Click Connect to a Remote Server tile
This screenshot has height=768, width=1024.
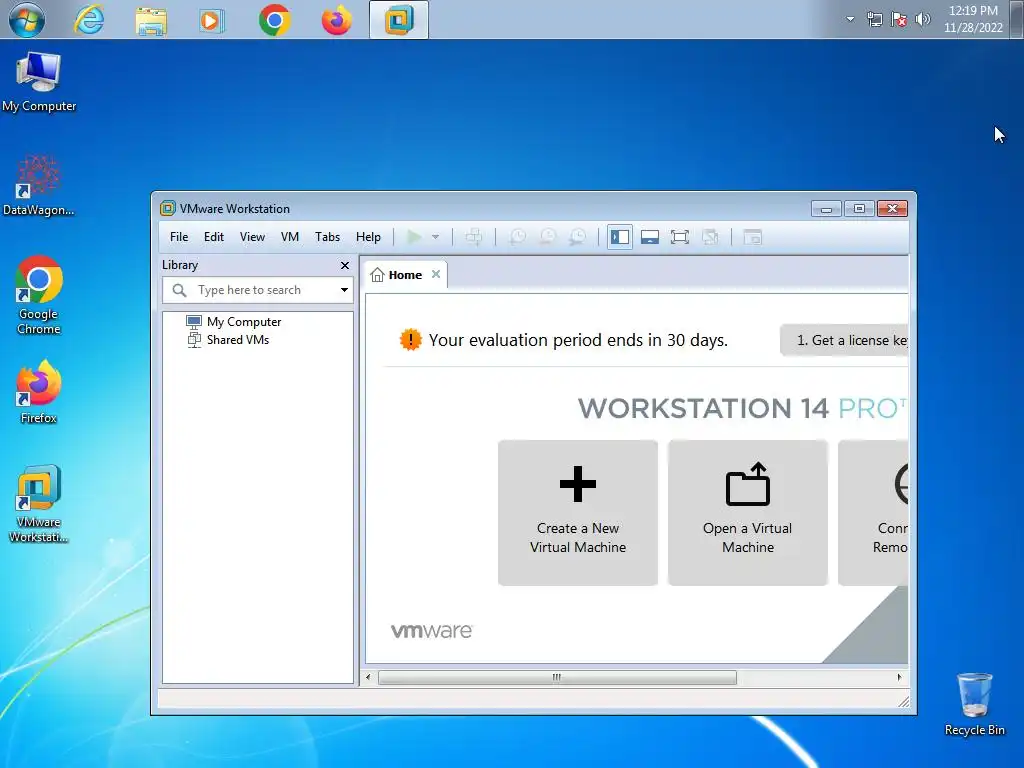point(873,513)
